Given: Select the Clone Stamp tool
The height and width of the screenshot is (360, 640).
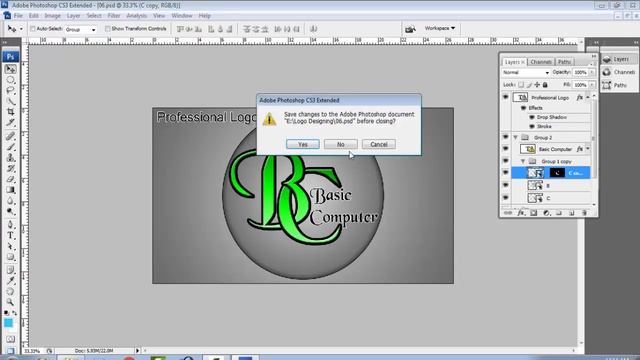Looking at the screenshot, I should (x=11, y=158).
